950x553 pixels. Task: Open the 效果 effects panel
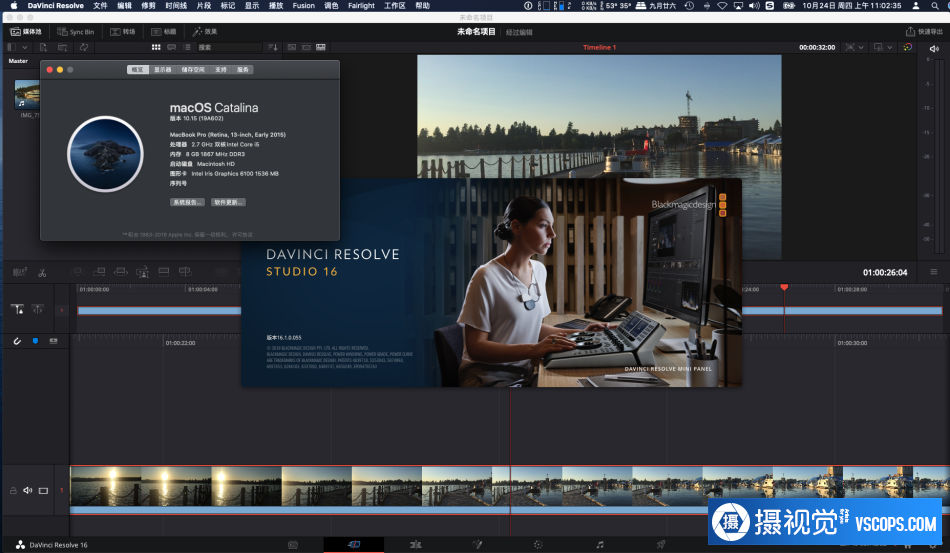[x=205, y=31]
